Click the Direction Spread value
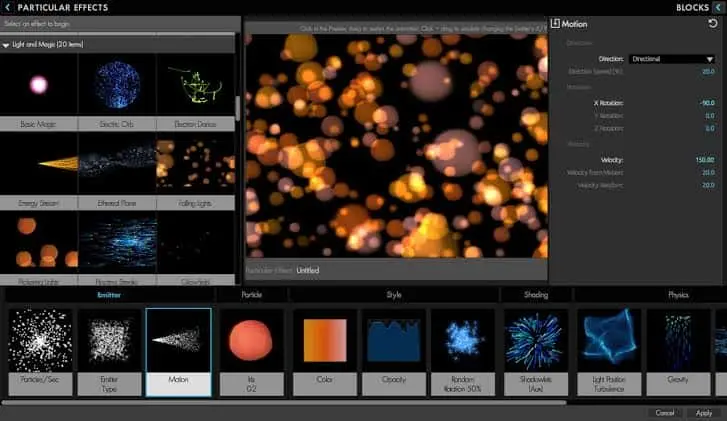 [x=708, y=71]
